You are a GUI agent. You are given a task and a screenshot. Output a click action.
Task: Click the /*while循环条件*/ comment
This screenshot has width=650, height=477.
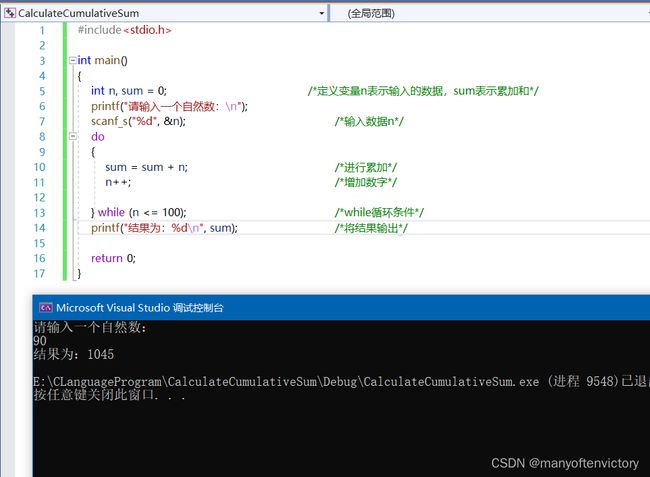pyautogui.click(x=379, y=213)
